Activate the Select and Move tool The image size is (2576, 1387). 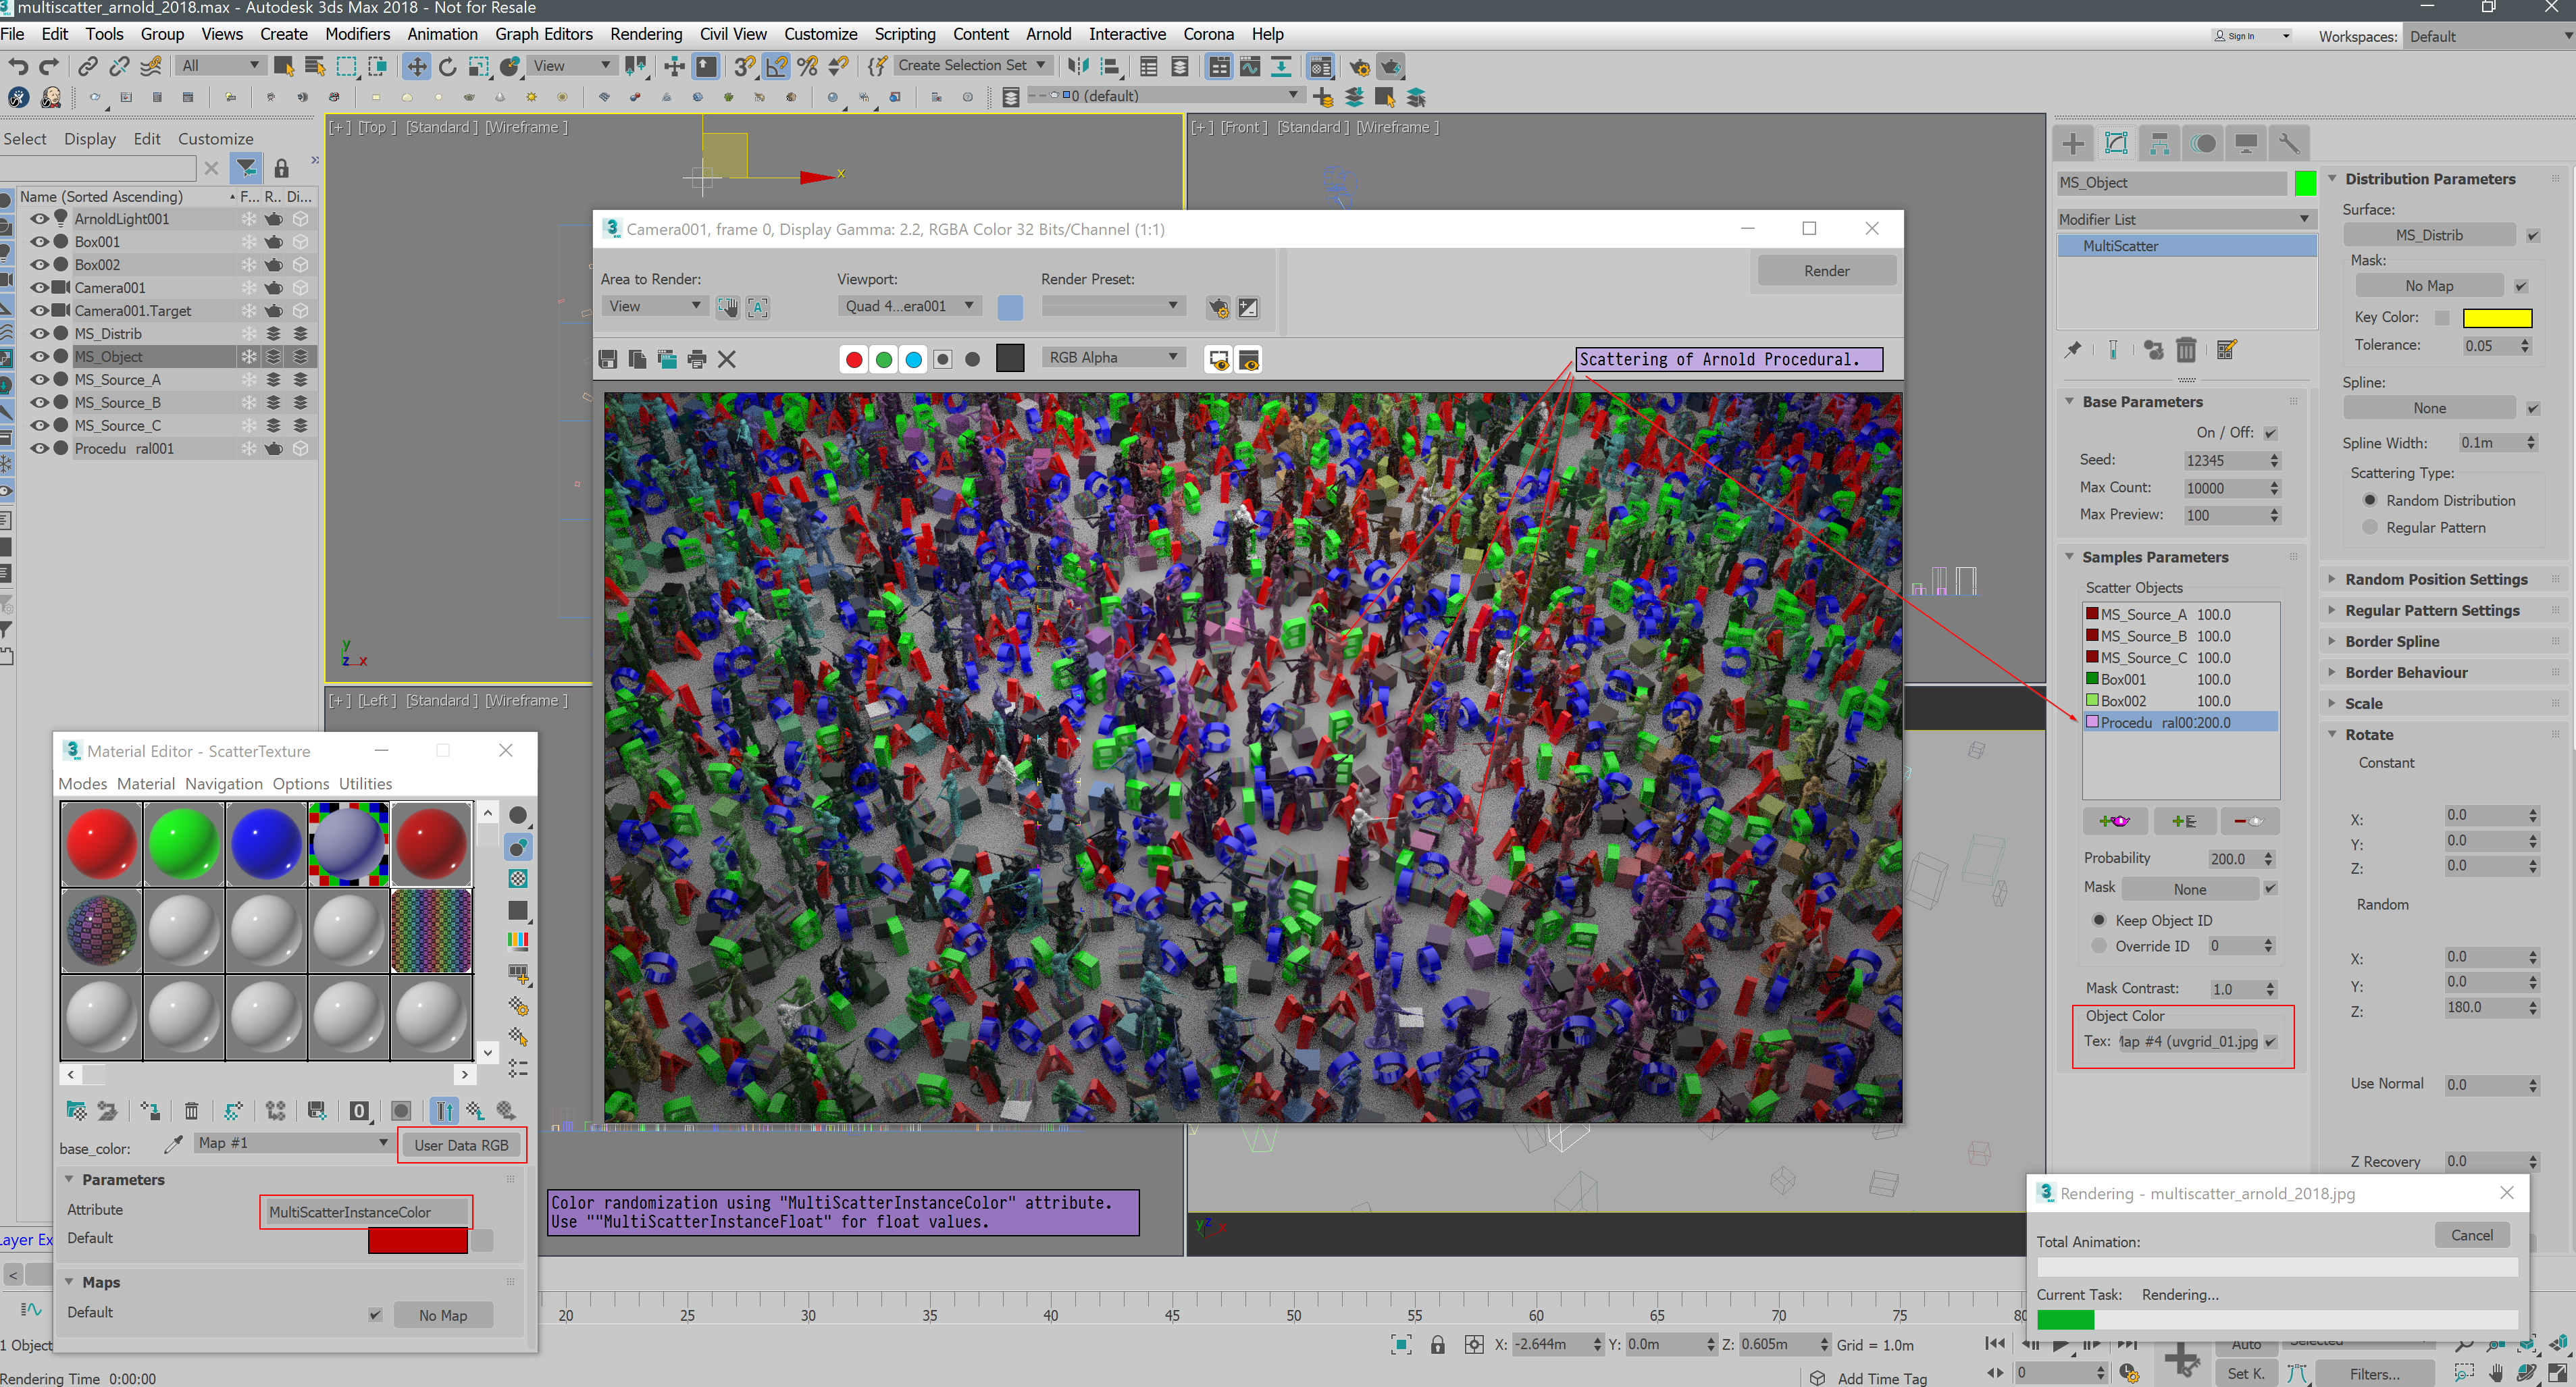(416, 66)
